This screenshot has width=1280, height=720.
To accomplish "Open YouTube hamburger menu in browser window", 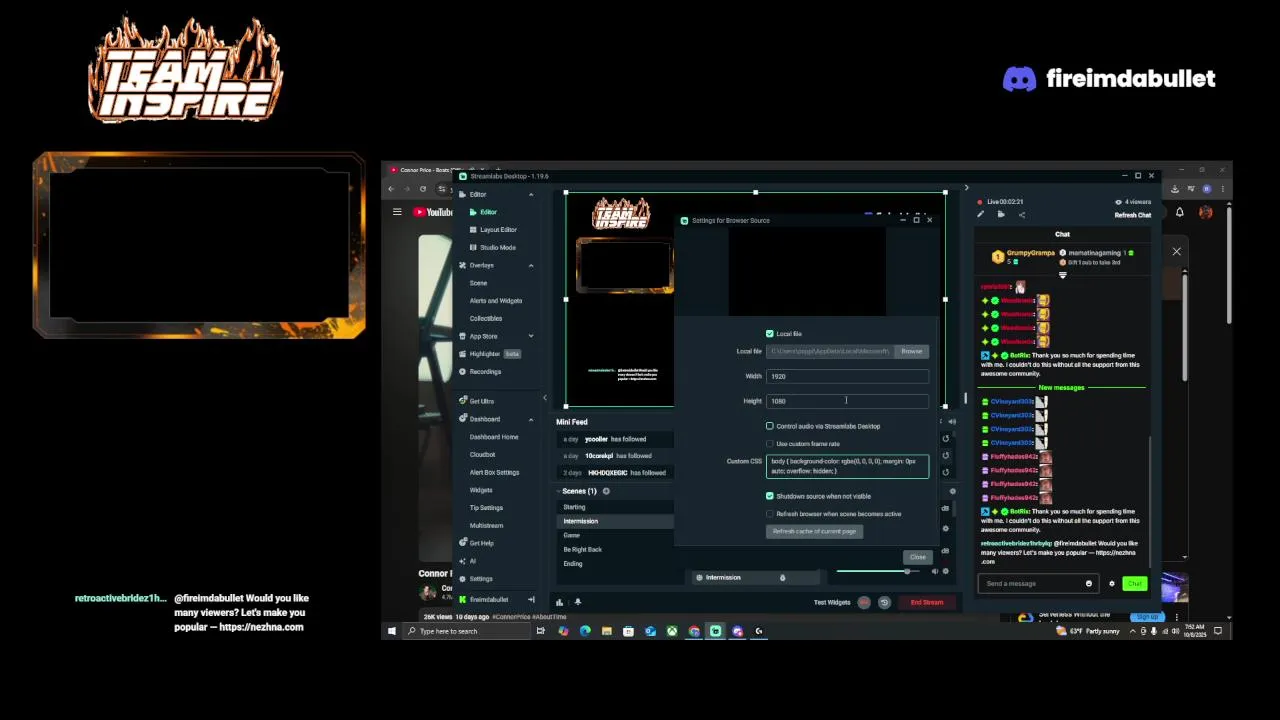I will [x=397, y=212].
